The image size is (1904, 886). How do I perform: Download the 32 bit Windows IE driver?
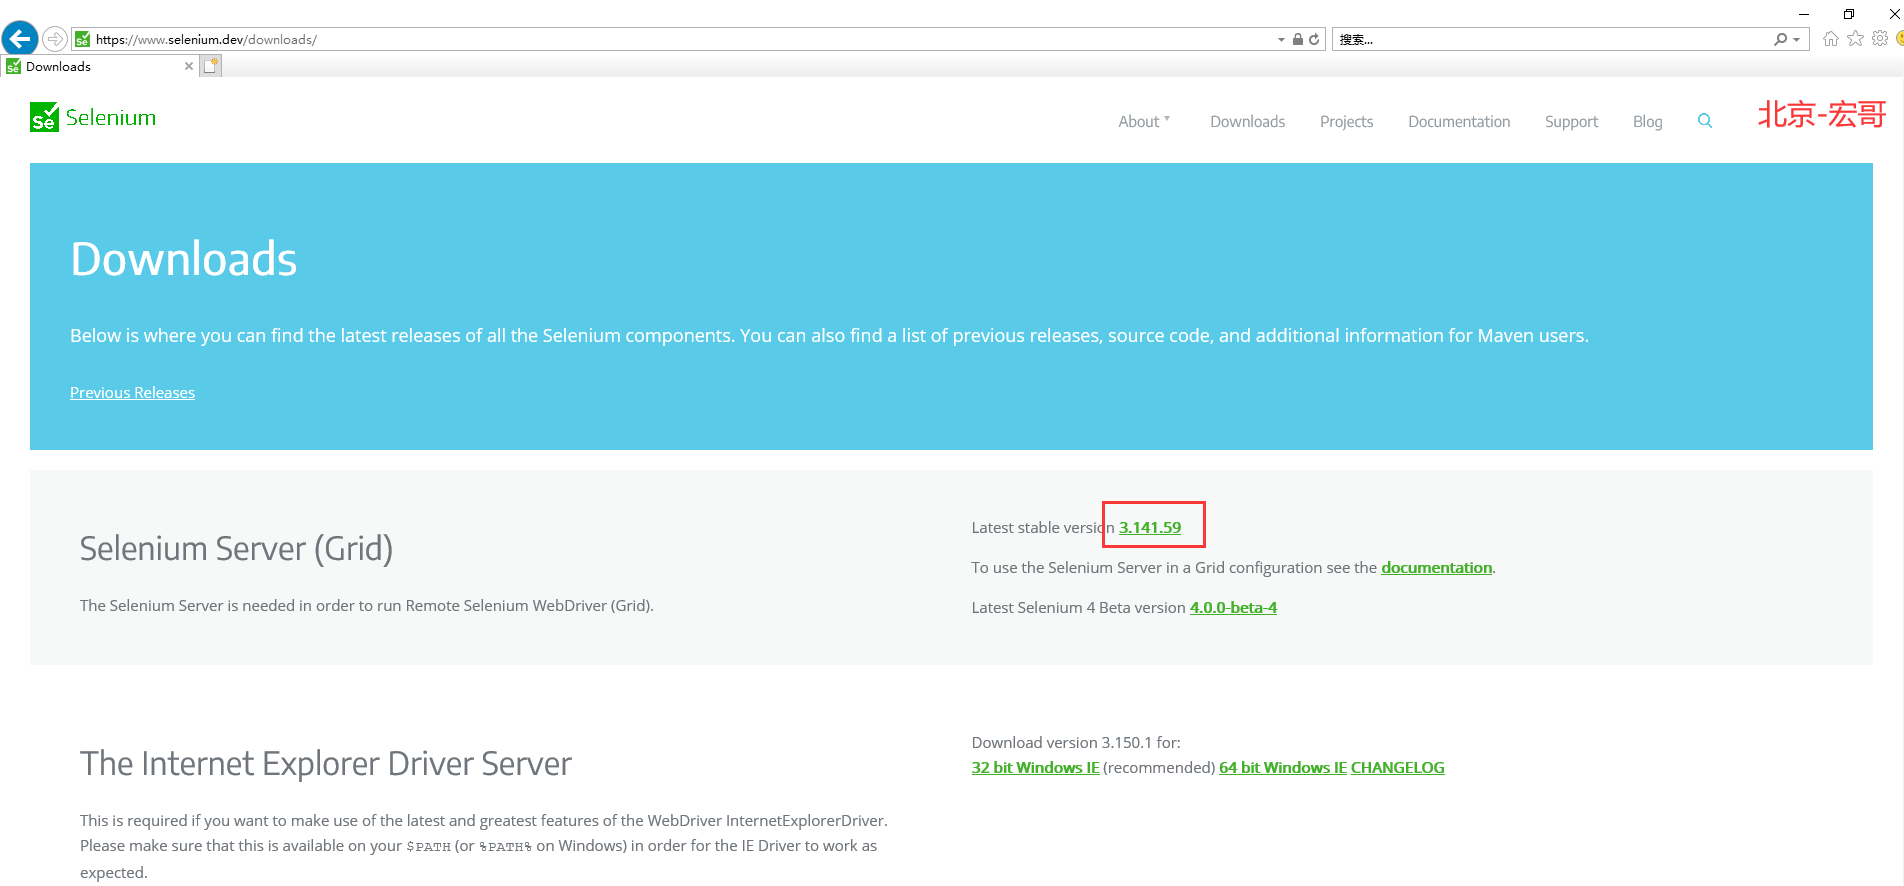[x=1035, y=767]
